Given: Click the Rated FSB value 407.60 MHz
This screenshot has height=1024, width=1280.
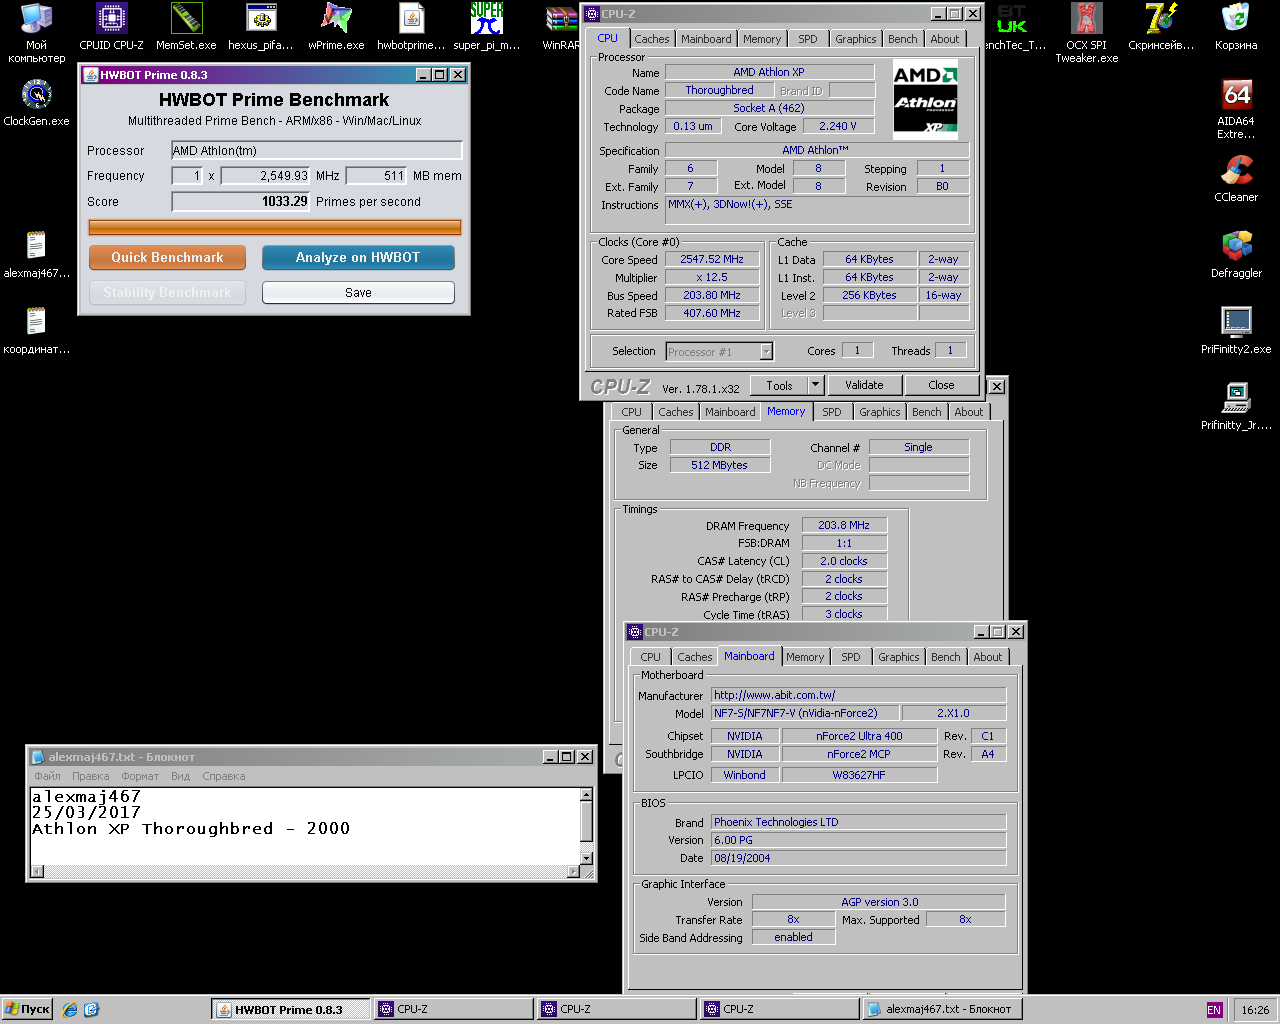Looking at the screenshot, I should 712,313.
